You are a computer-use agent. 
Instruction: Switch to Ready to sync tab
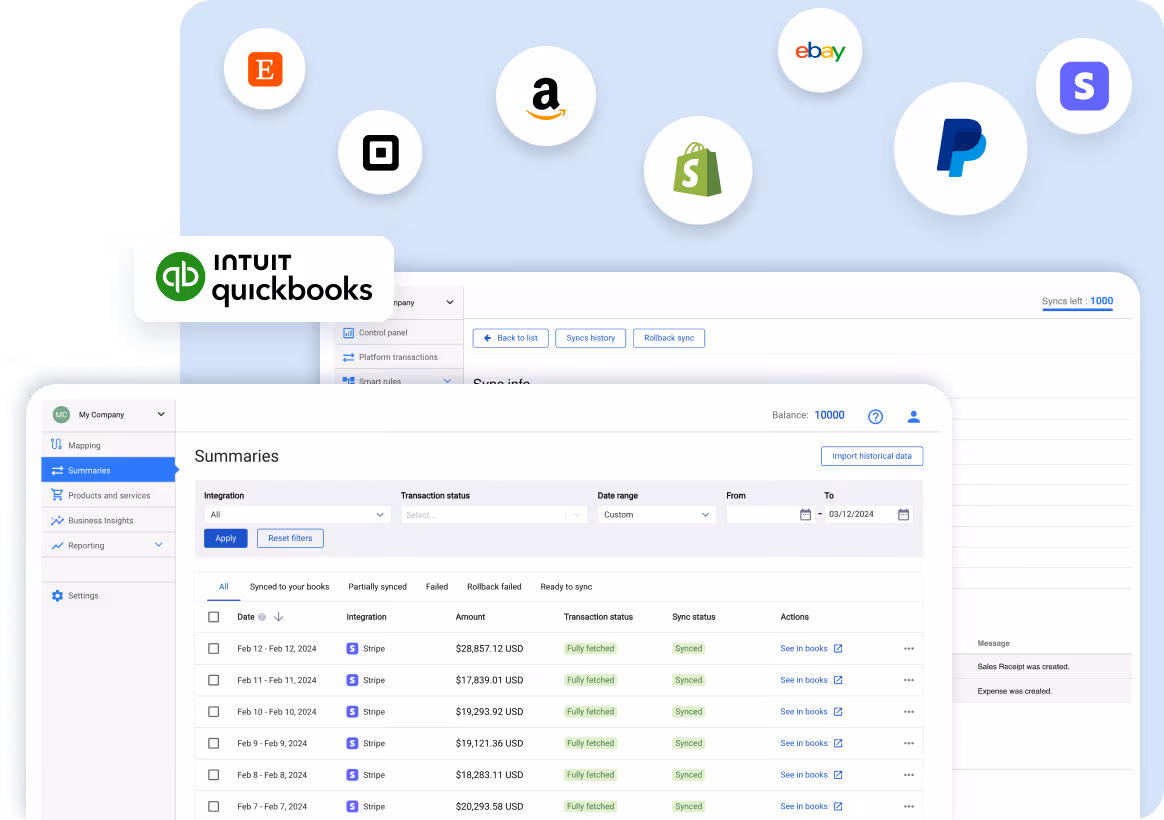point(566,586)
